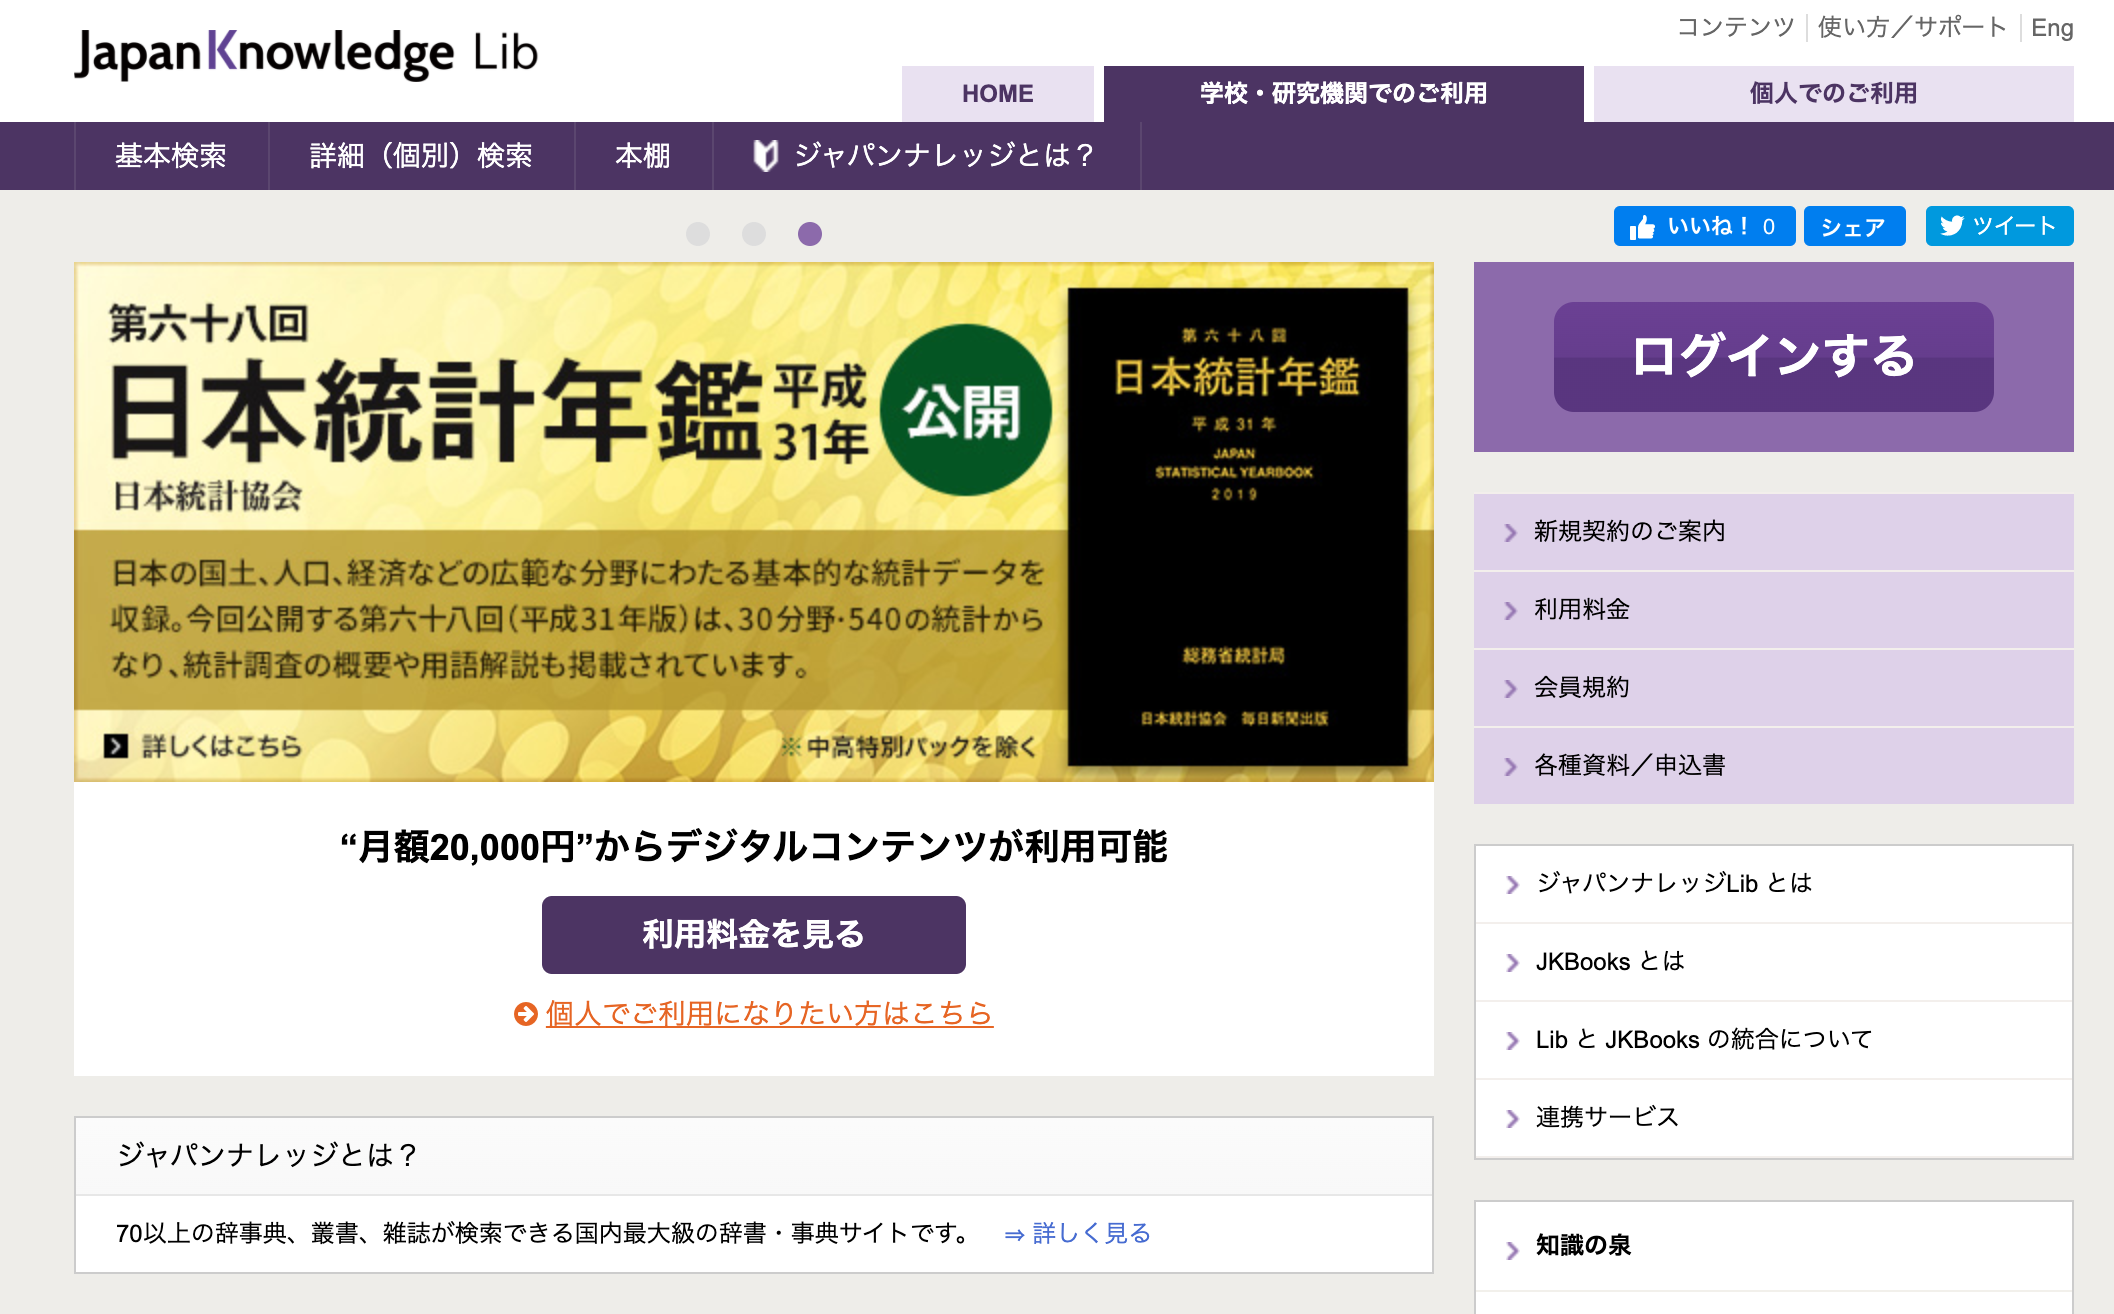The height and width of the screenshot is (1314, 2114).
Task: Open 利用料金 sidebar link
Action: (x=1773, y=610)
